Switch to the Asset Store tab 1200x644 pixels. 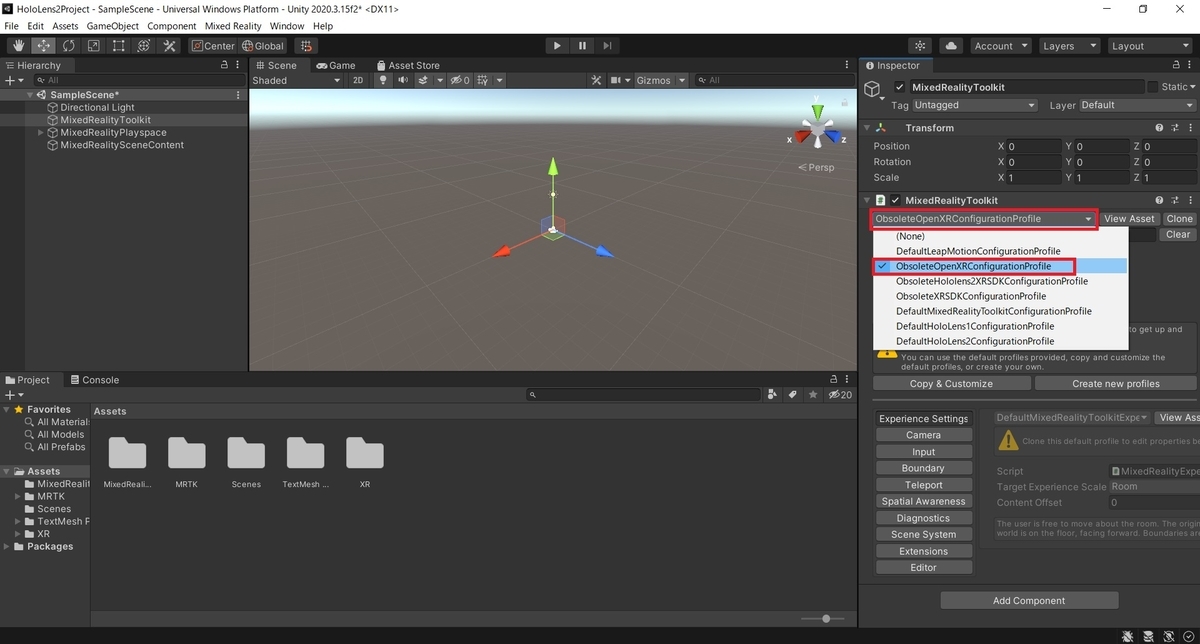[408, 65]
